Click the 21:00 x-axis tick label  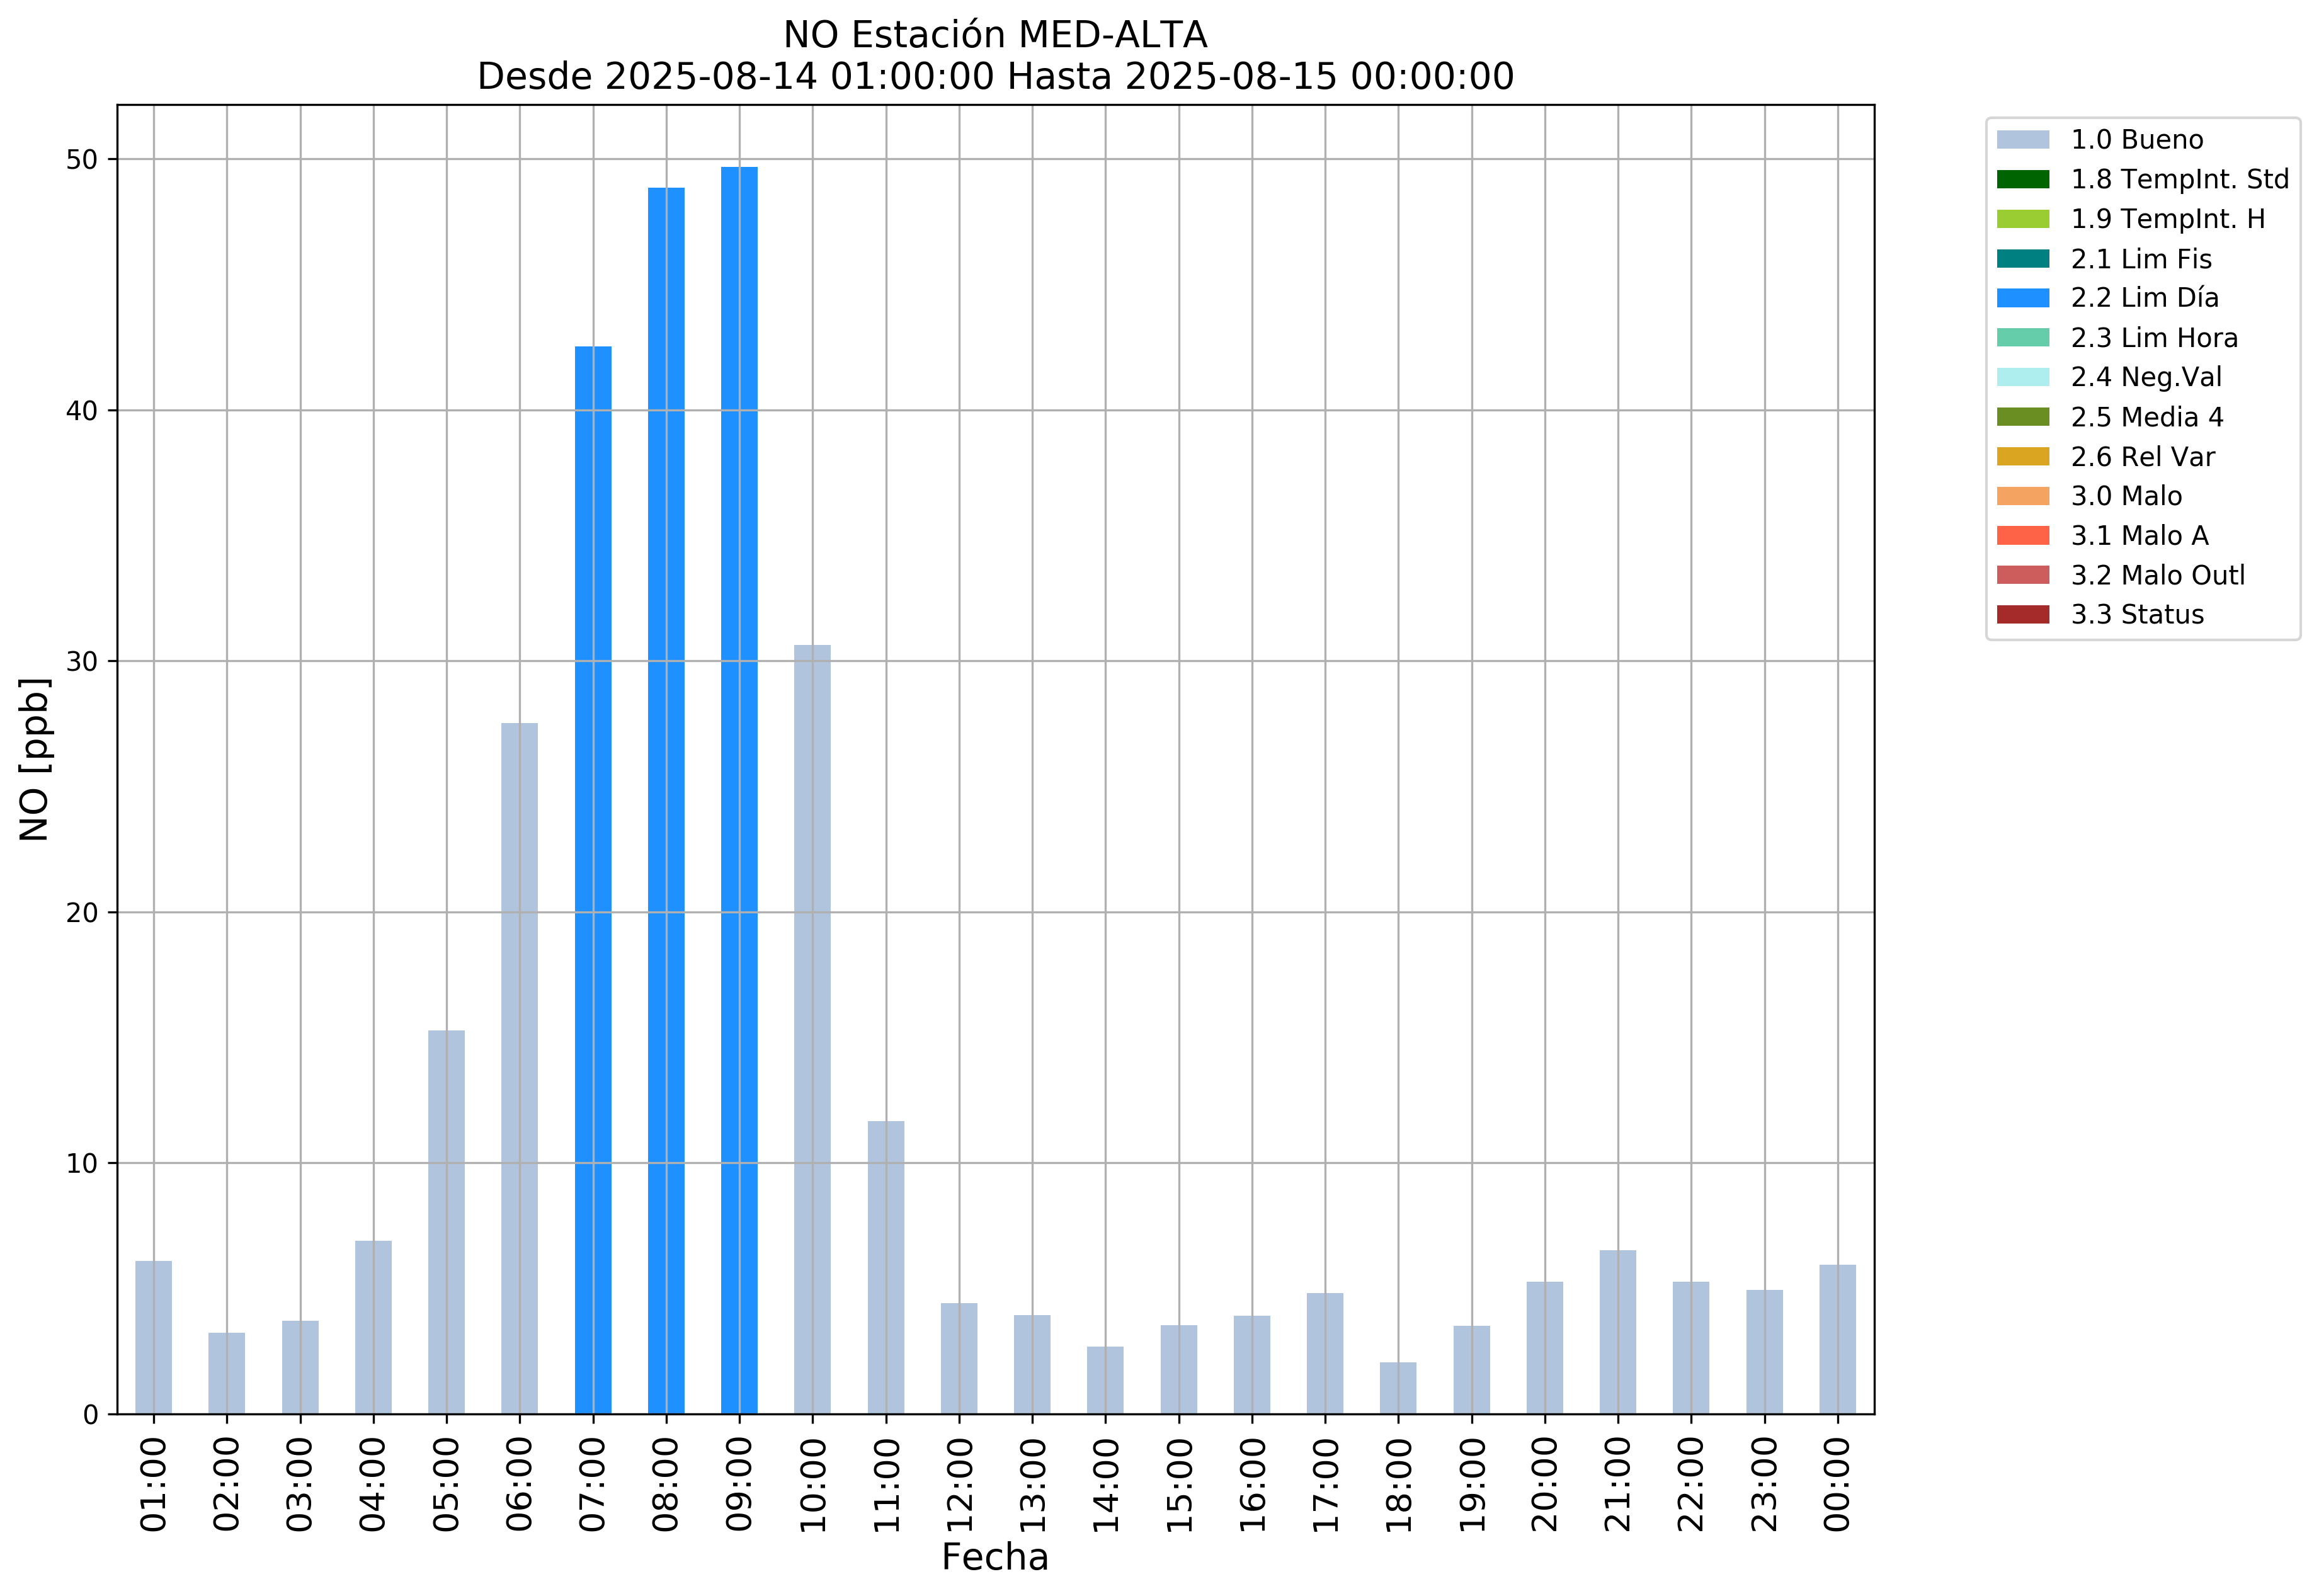[1617, 1485]
